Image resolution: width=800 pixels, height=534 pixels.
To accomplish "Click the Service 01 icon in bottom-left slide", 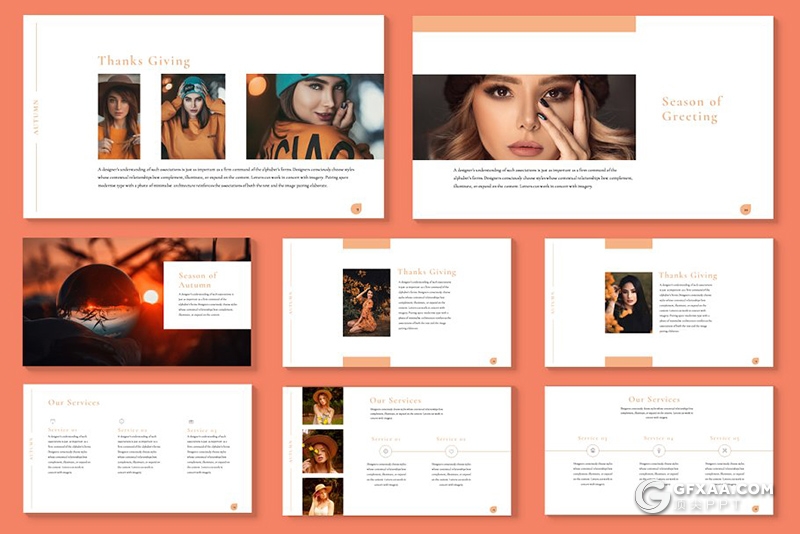I will (x=53, y=422).
